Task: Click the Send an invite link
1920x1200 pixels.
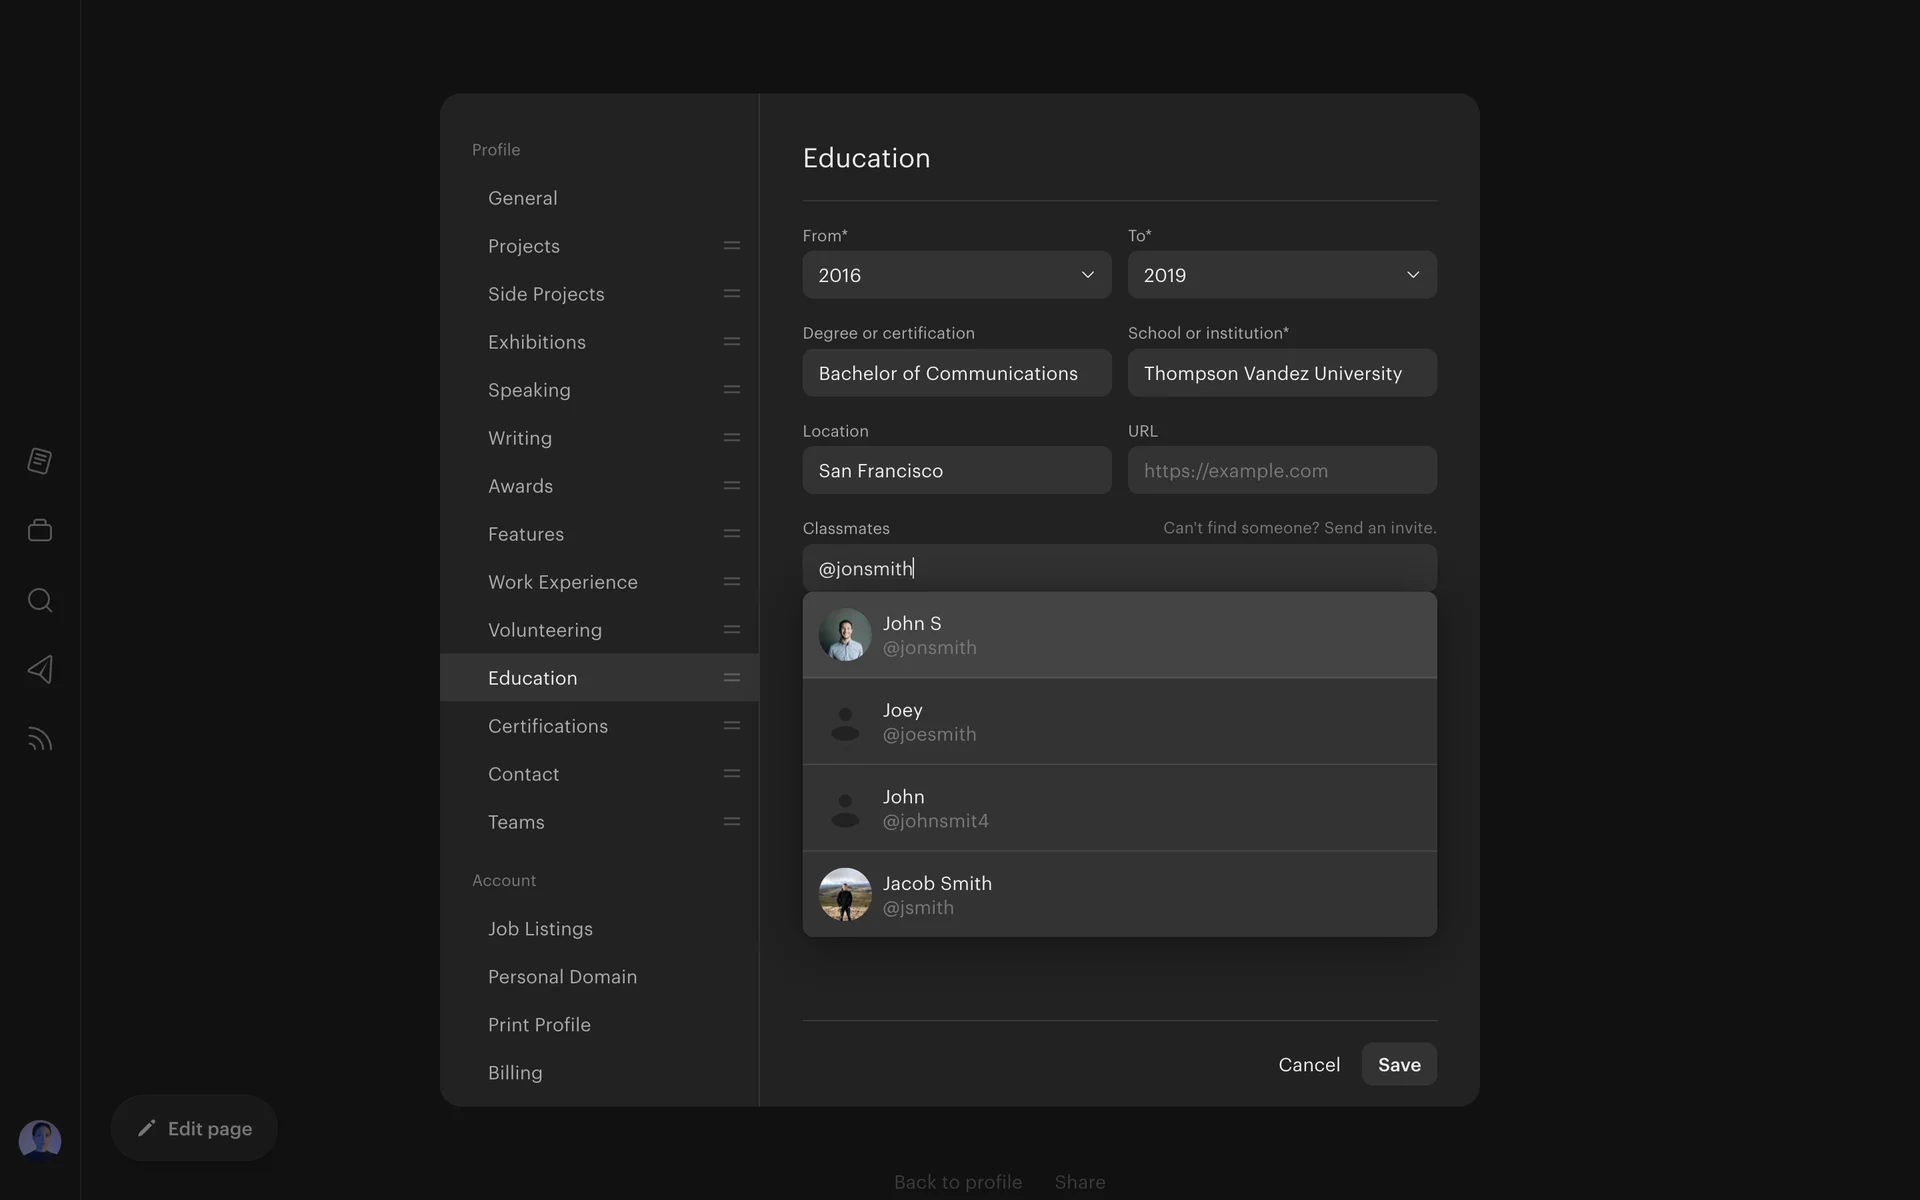Action: pyautogui.click(x=1379, y=528)
